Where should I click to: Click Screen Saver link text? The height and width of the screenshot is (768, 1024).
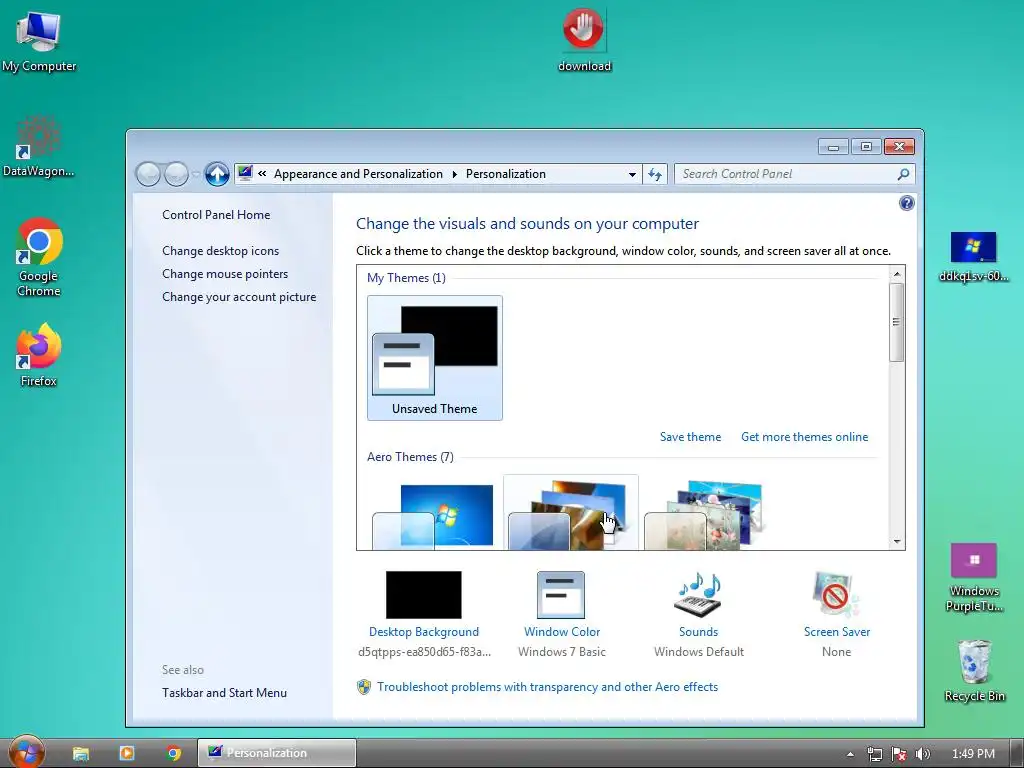click(837, 632)
